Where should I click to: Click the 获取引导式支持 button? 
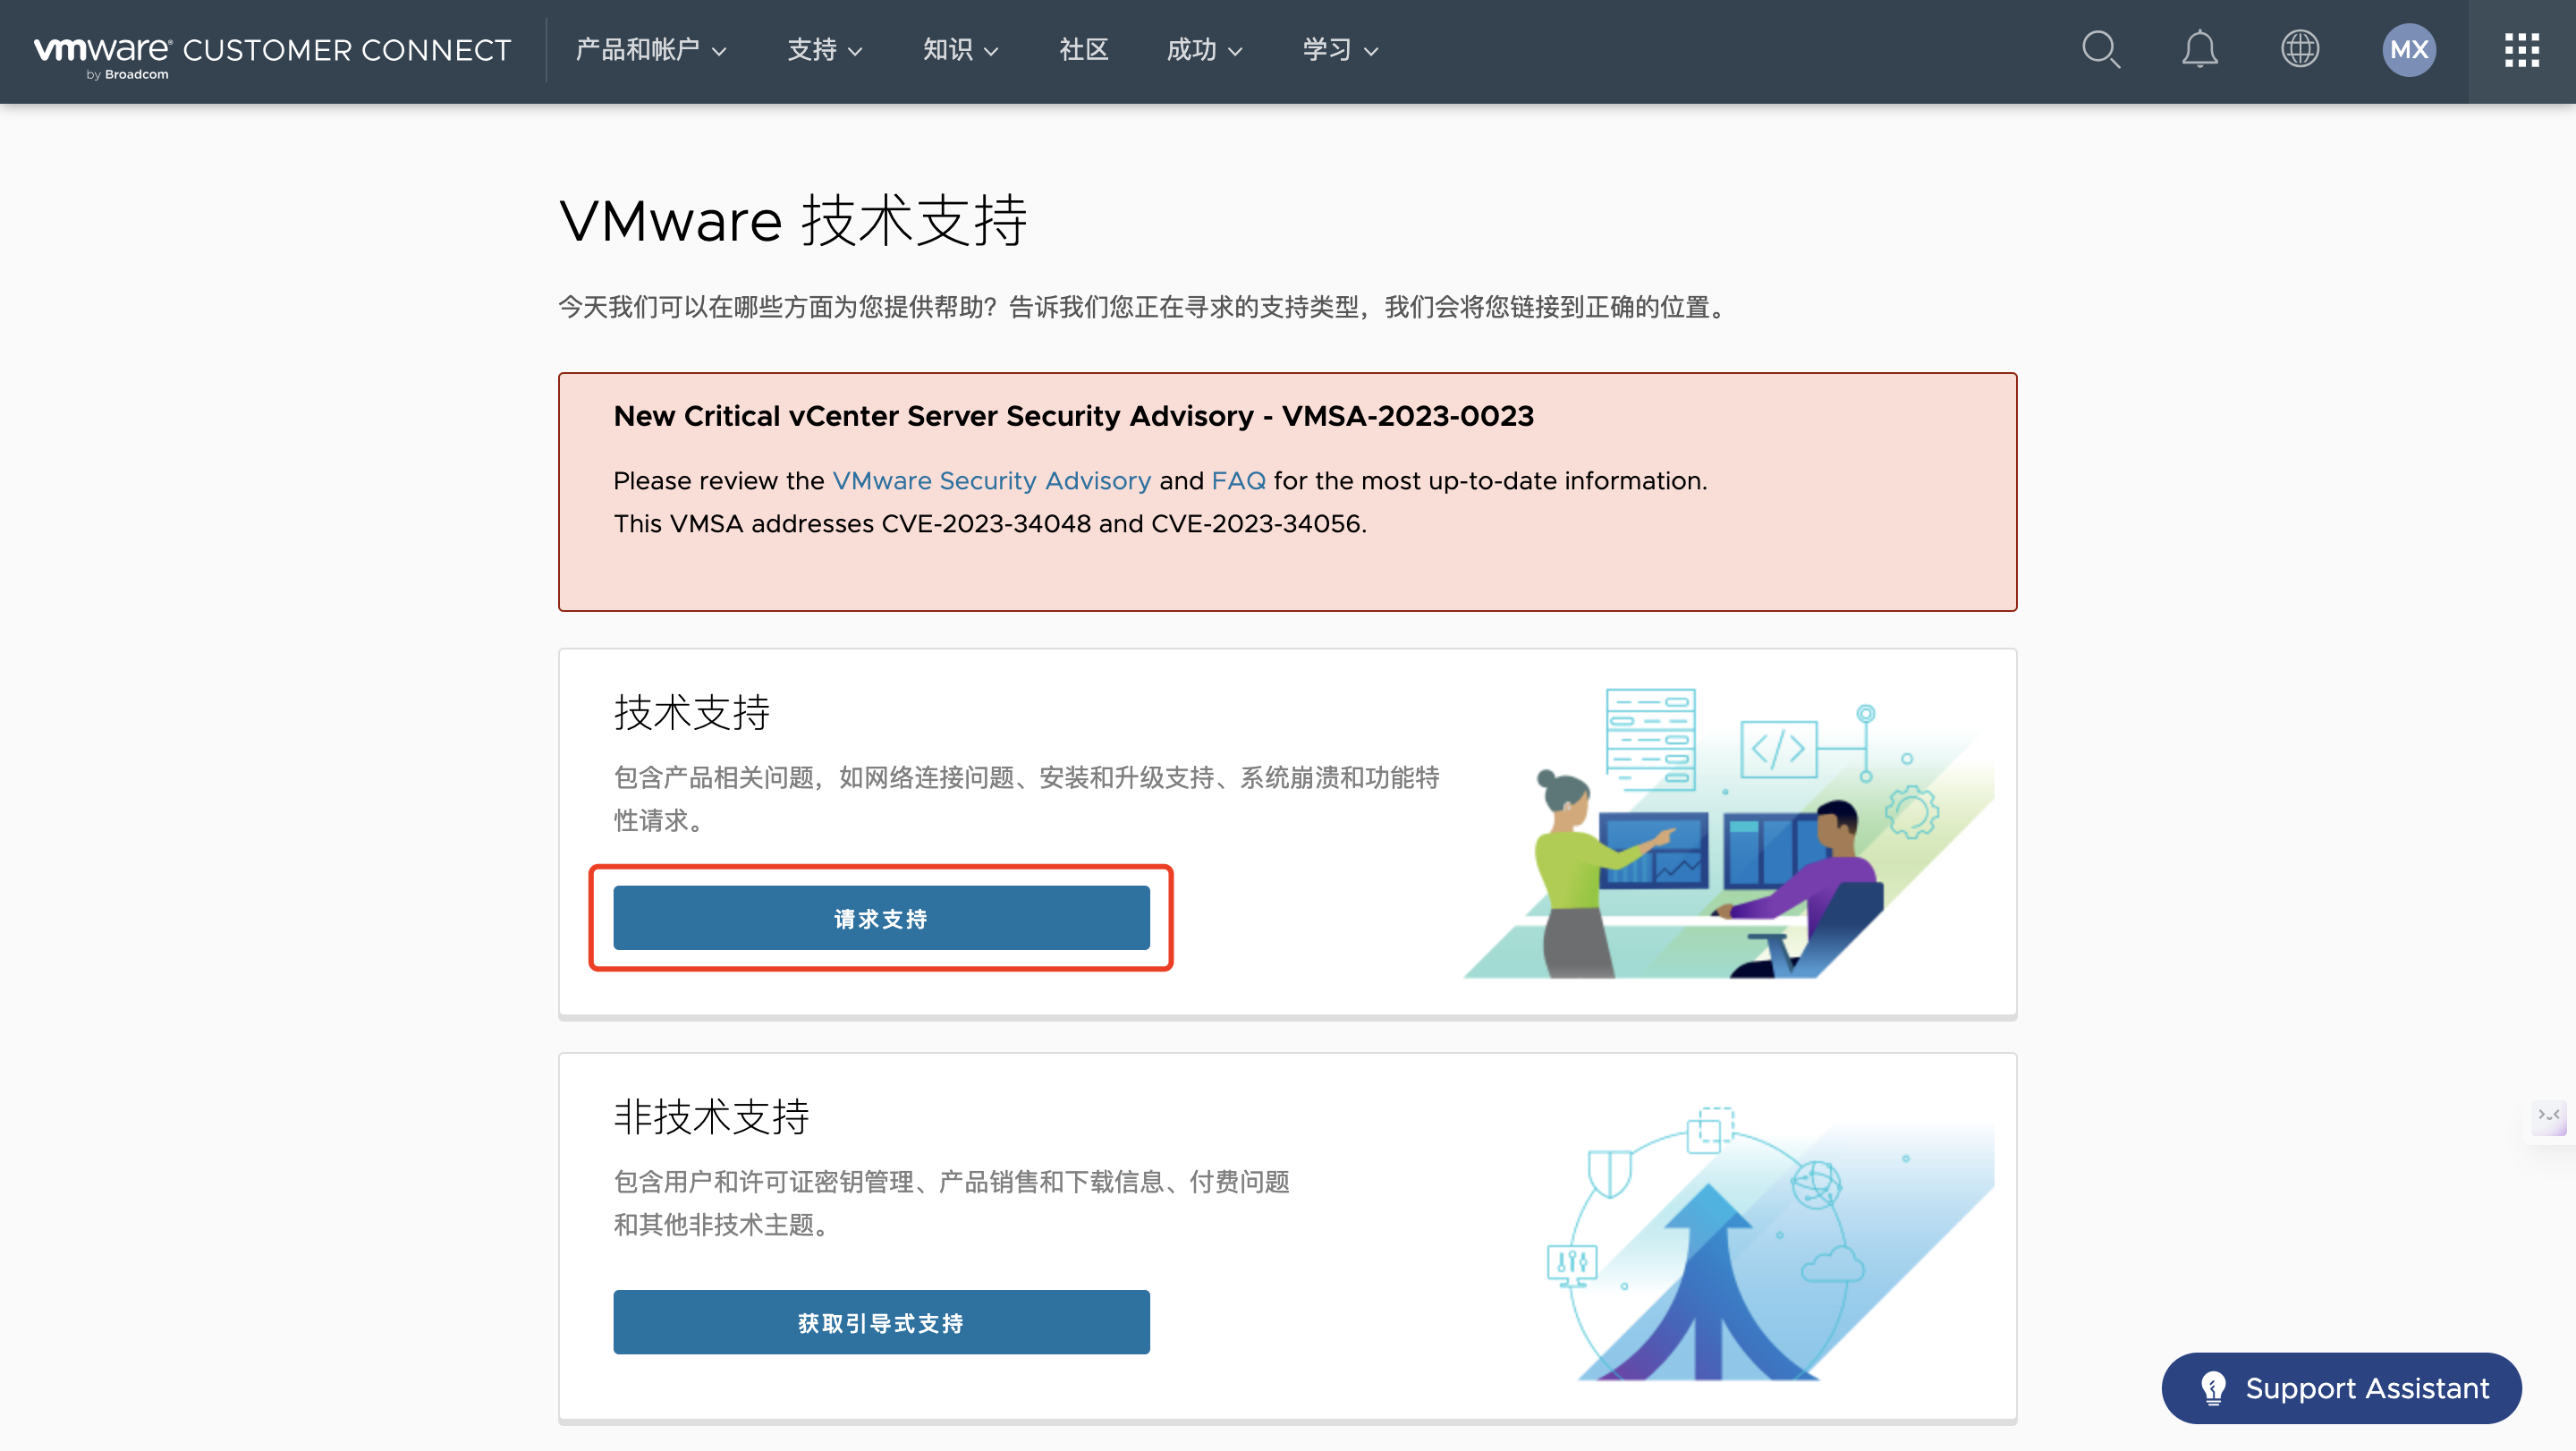point(881,1322)
